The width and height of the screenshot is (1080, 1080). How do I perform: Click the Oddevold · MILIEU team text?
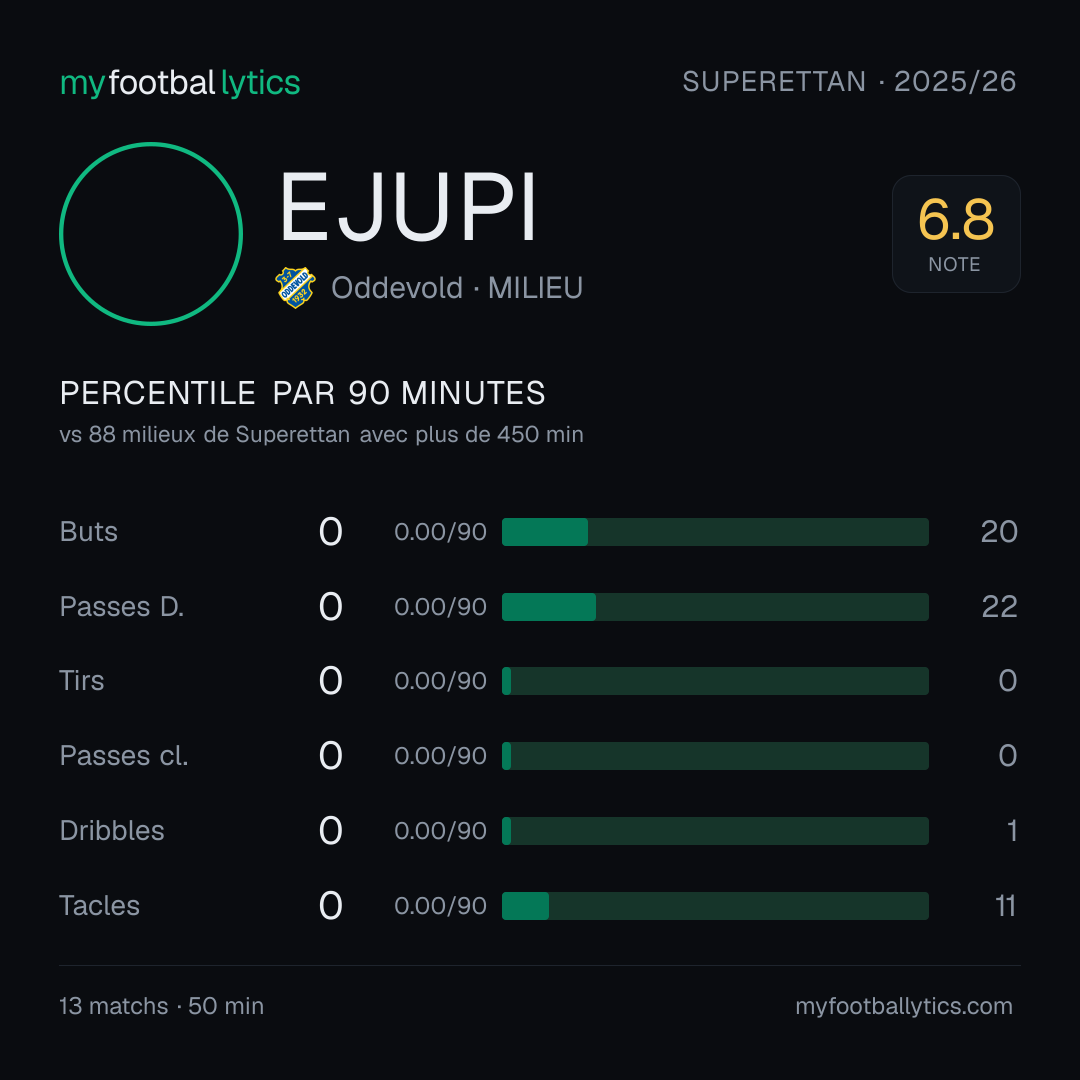[457, 288]
